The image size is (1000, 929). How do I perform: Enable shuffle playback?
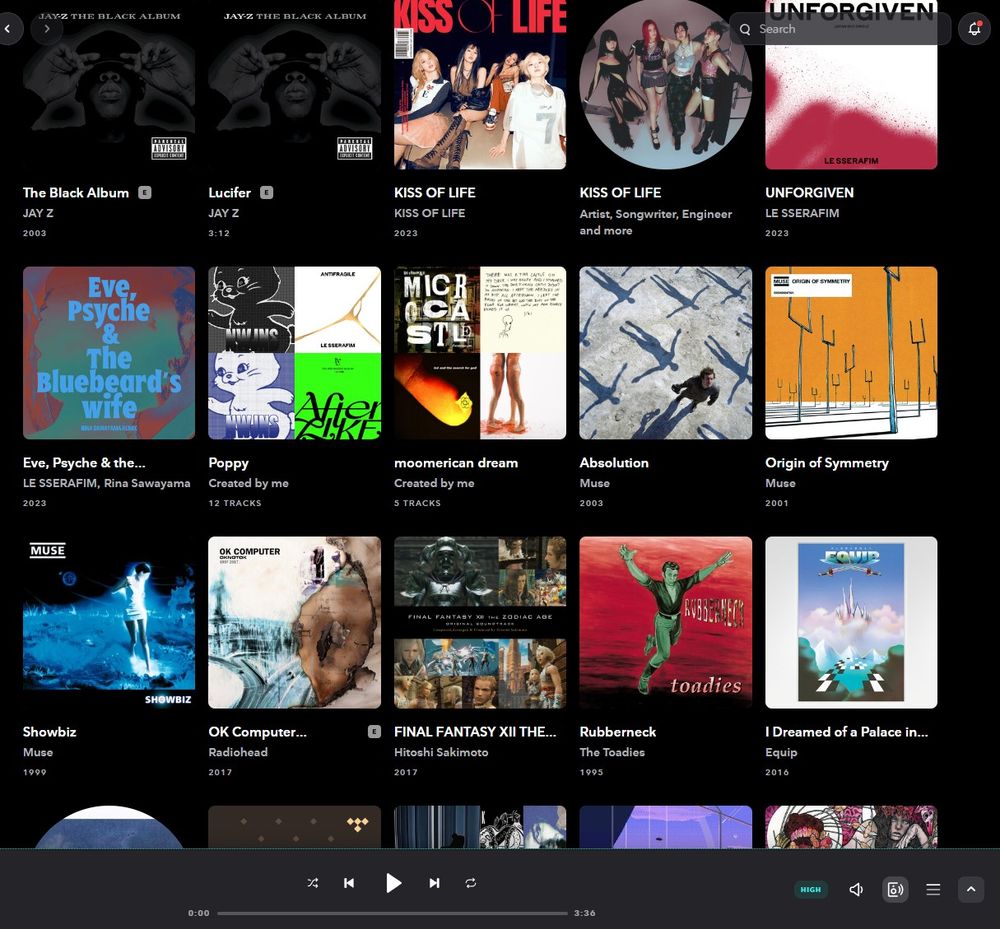click(312, 883)
